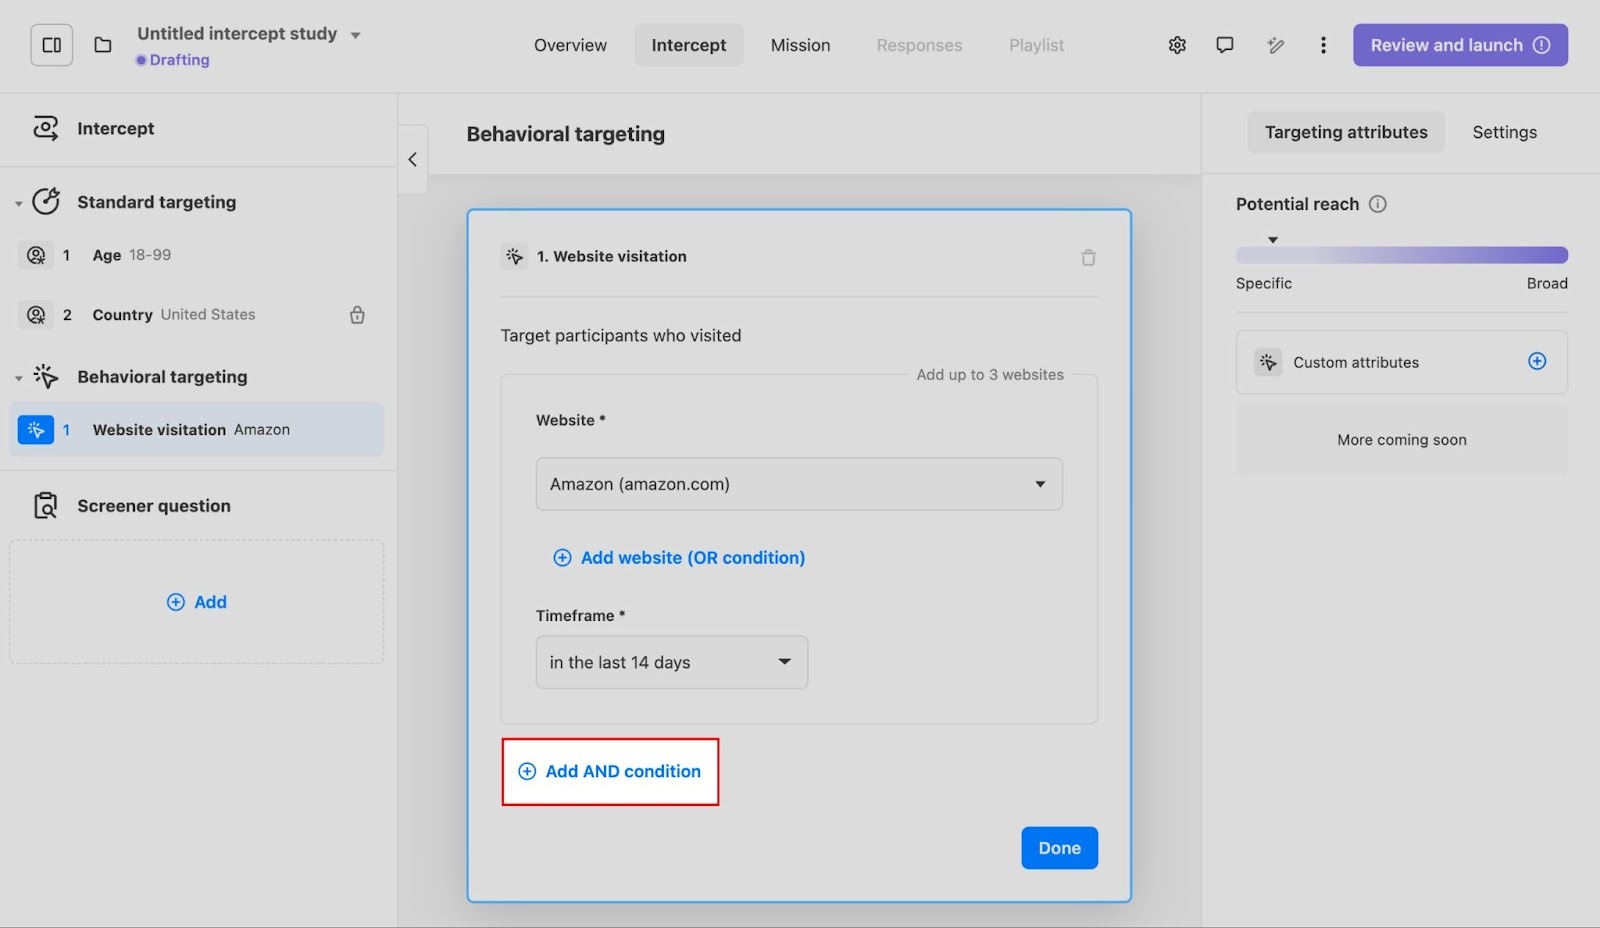
Task: Open the Amazon (amazon.com) website dropdown
Action: 798,484
